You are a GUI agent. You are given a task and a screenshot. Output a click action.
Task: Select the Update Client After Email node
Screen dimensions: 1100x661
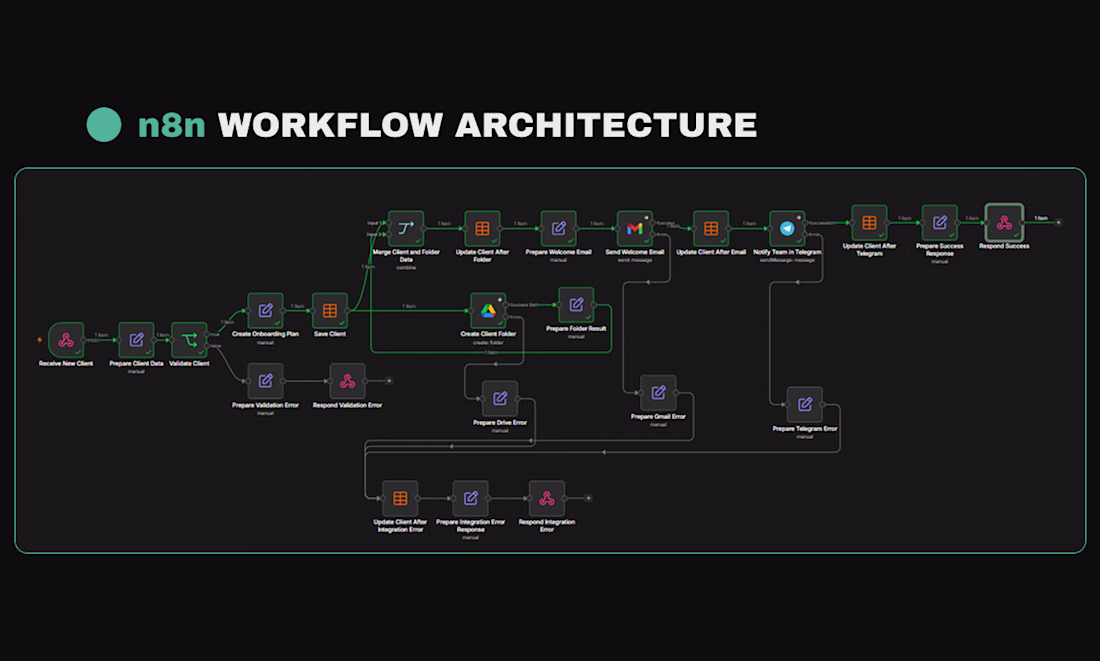click(711, 229)
